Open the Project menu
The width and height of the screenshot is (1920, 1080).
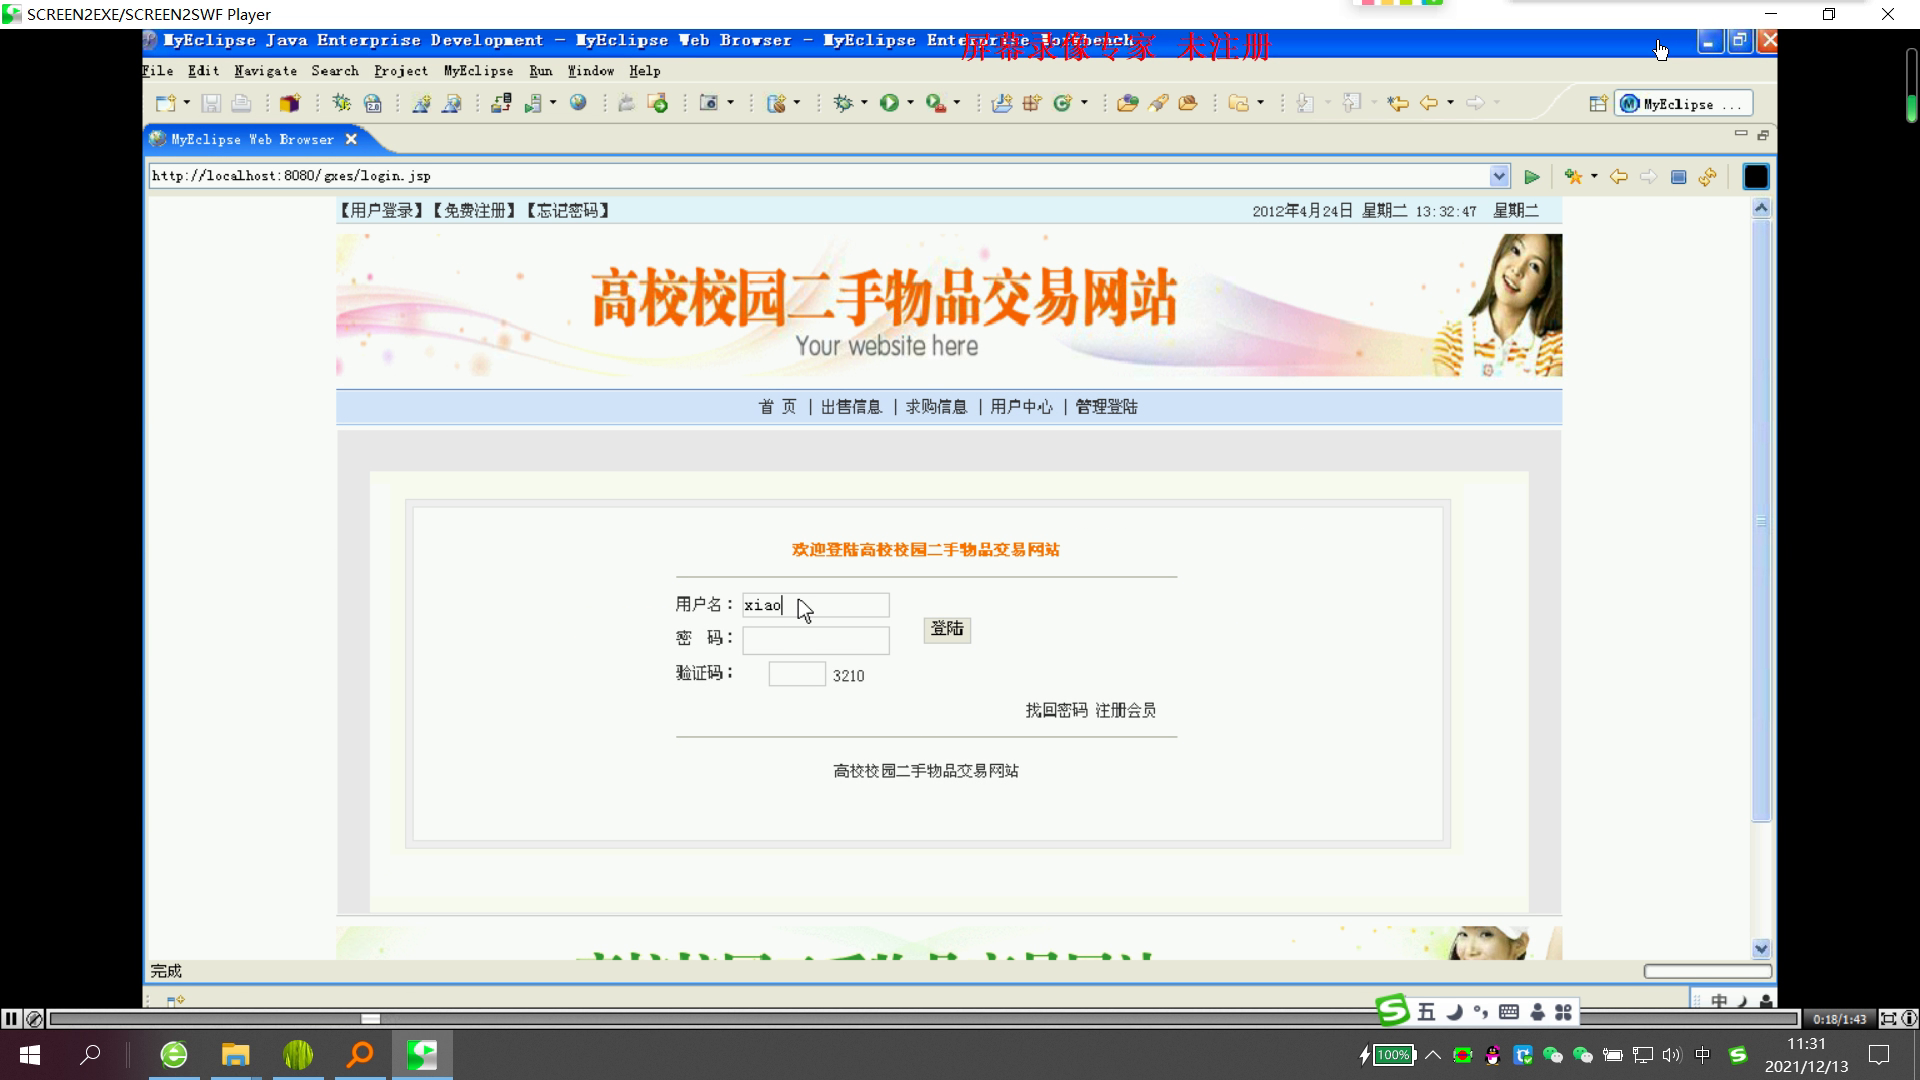pos(401,71)
